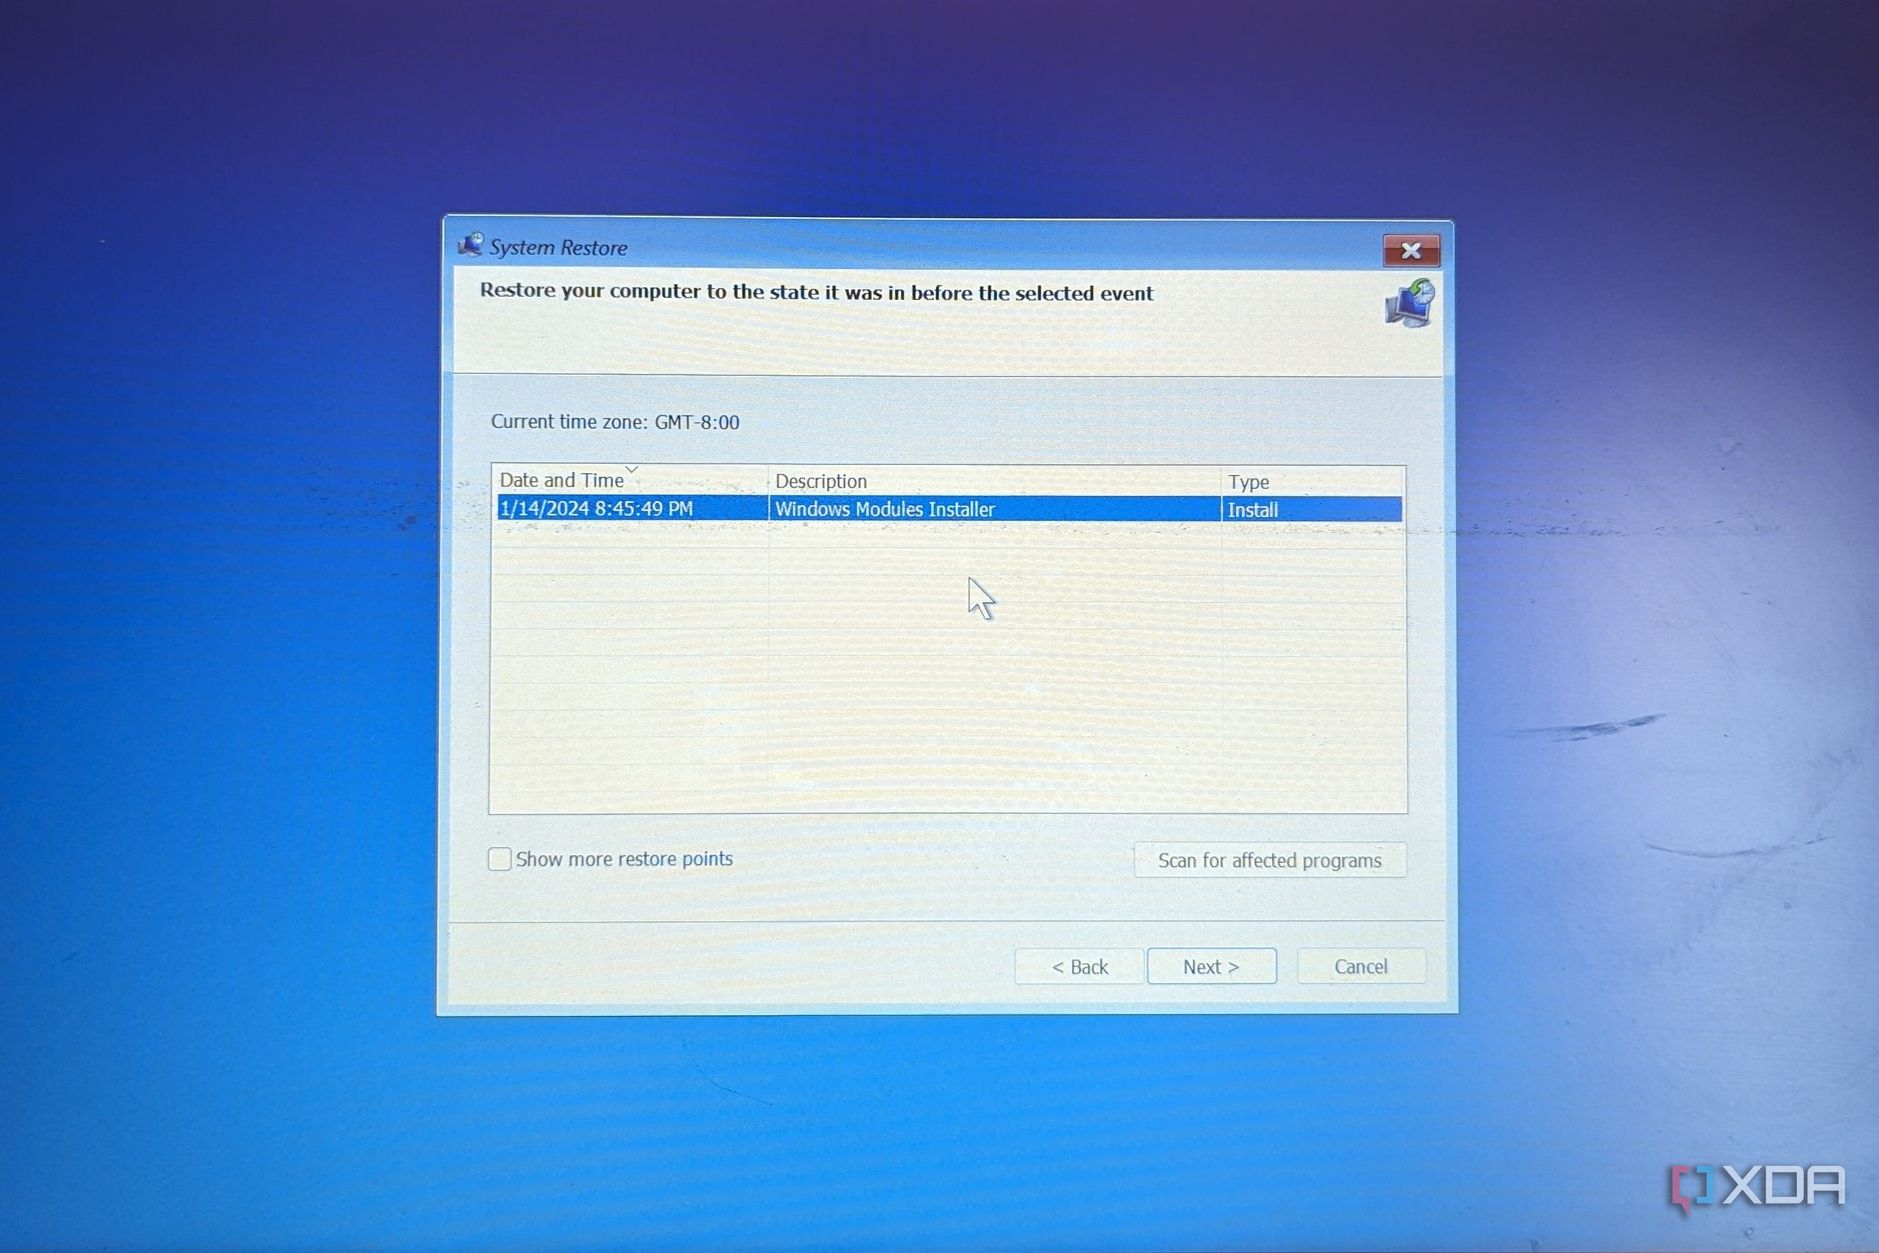The width and height of the screenshot is (1879, 1253).
Task: Sort by the Type column header
Action: click(x=1246, y=481)
